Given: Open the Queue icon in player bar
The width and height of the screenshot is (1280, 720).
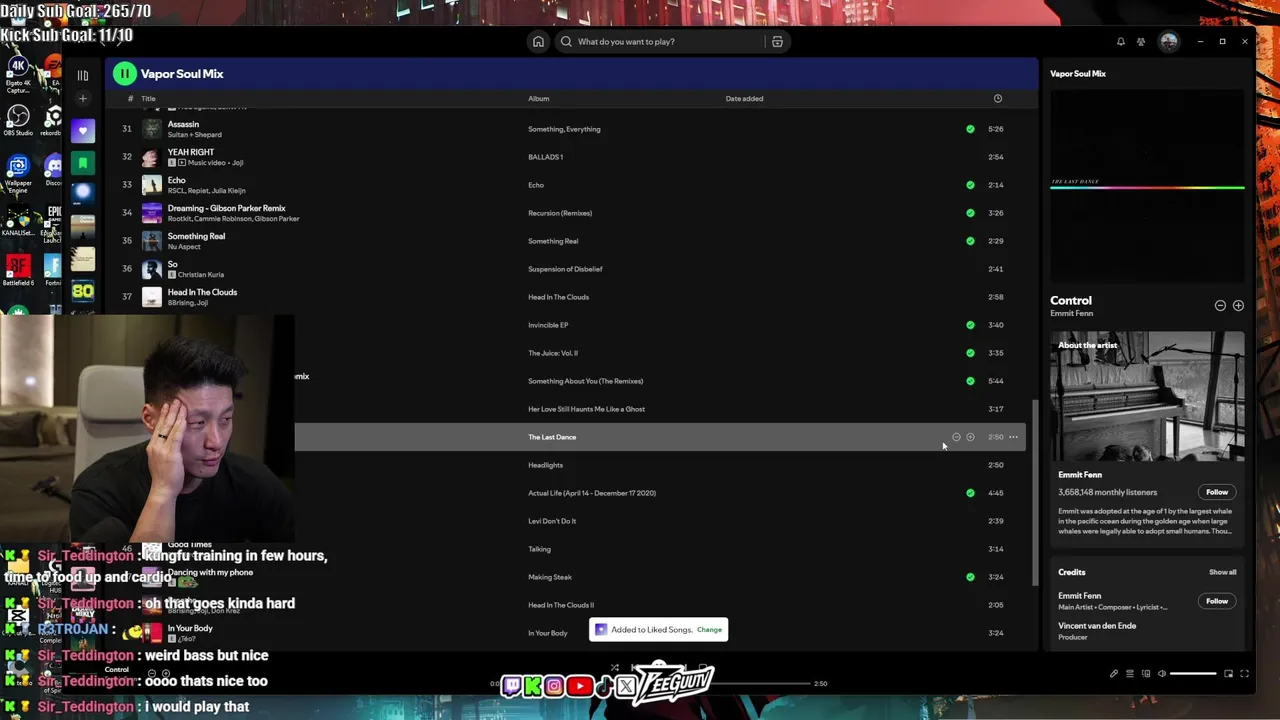Looking at the screenshot, I should coord(1130,674).
